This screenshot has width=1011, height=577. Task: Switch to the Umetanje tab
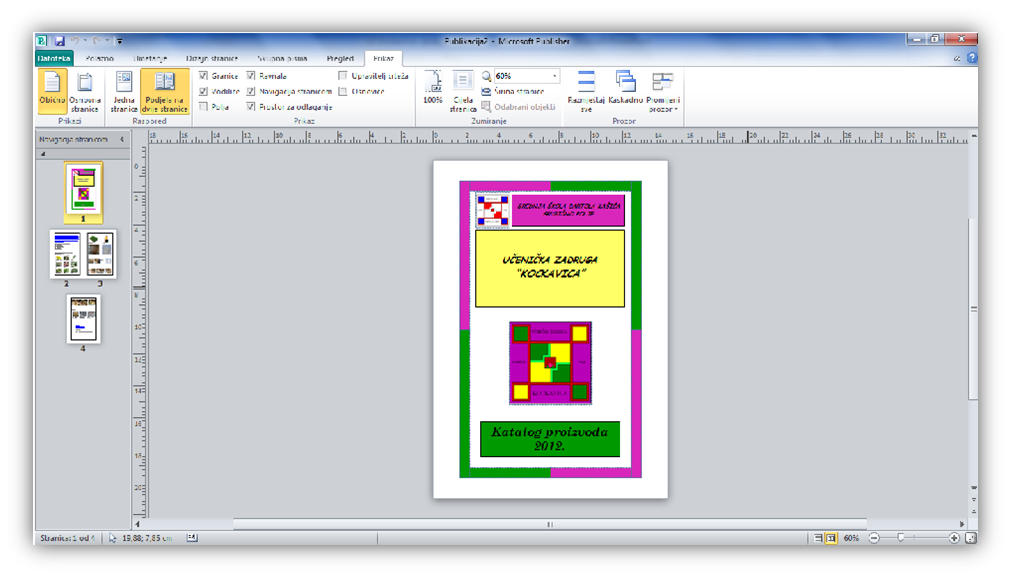(x=150, y=58)
